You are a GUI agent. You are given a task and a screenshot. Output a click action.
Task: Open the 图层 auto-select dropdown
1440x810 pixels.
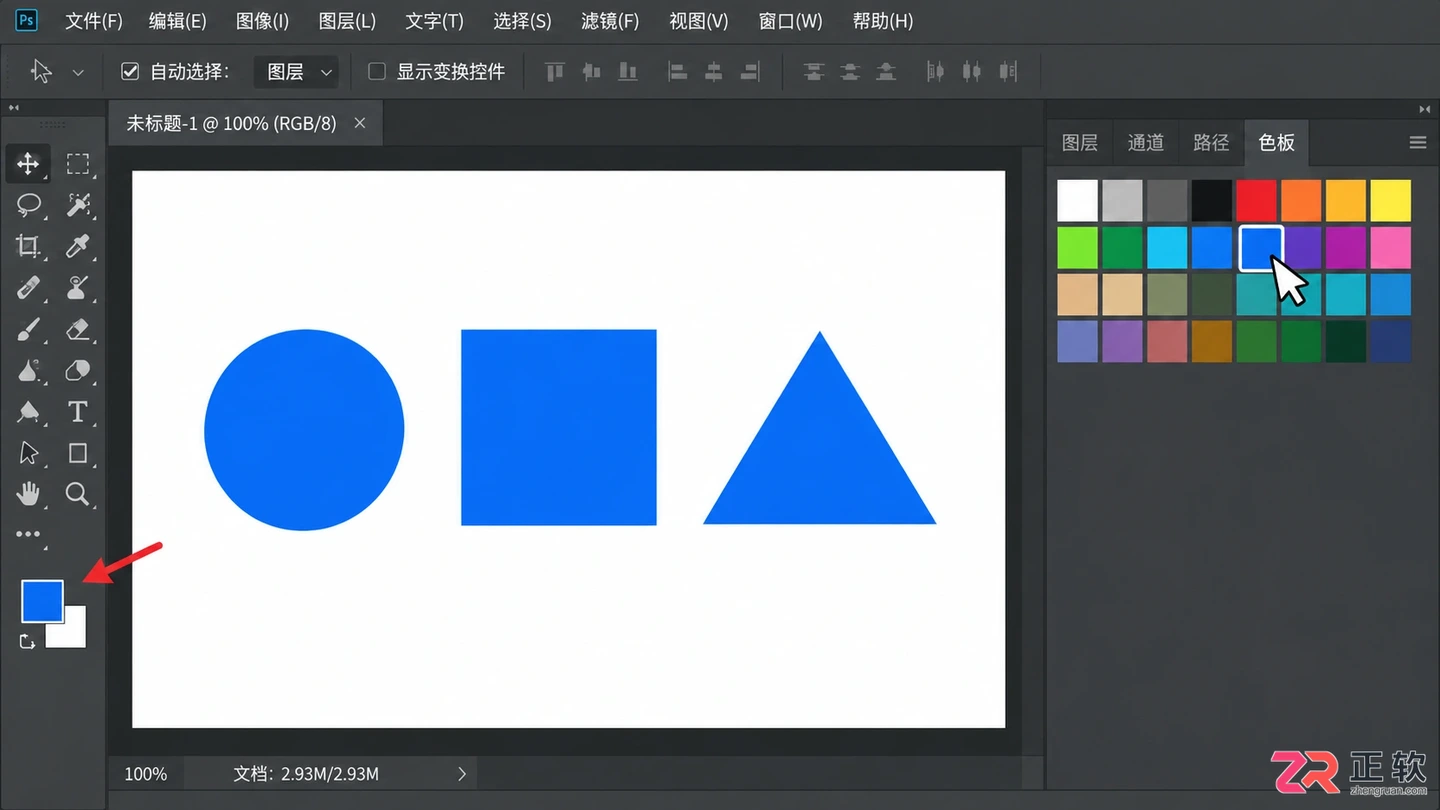pyautogui.click(x=297, y=72)
